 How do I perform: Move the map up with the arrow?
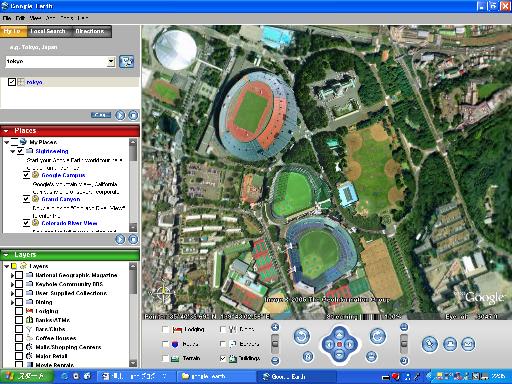pyautogui.click(x=339, y=334)
